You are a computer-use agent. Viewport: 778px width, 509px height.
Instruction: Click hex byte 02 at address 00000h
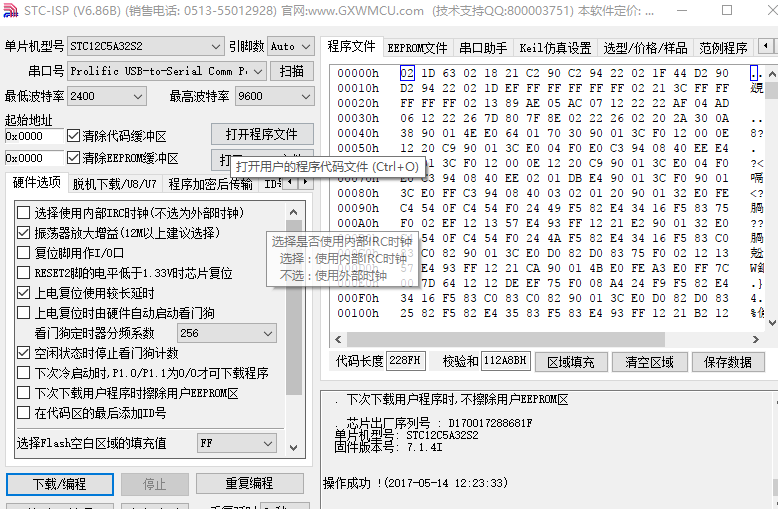click(407, 73)
